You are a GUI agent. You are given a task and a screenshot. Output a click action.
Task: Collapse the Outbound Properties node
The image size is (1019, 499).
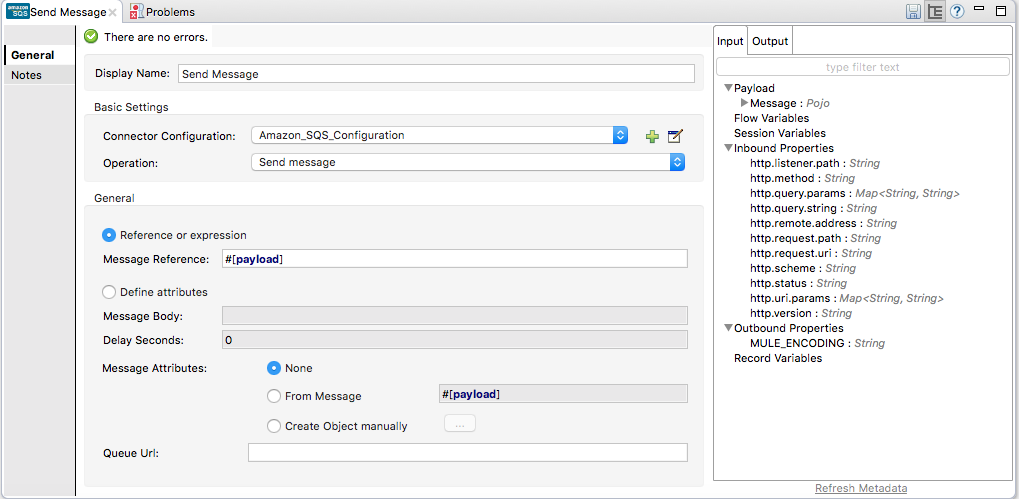[x=729, y=328]
